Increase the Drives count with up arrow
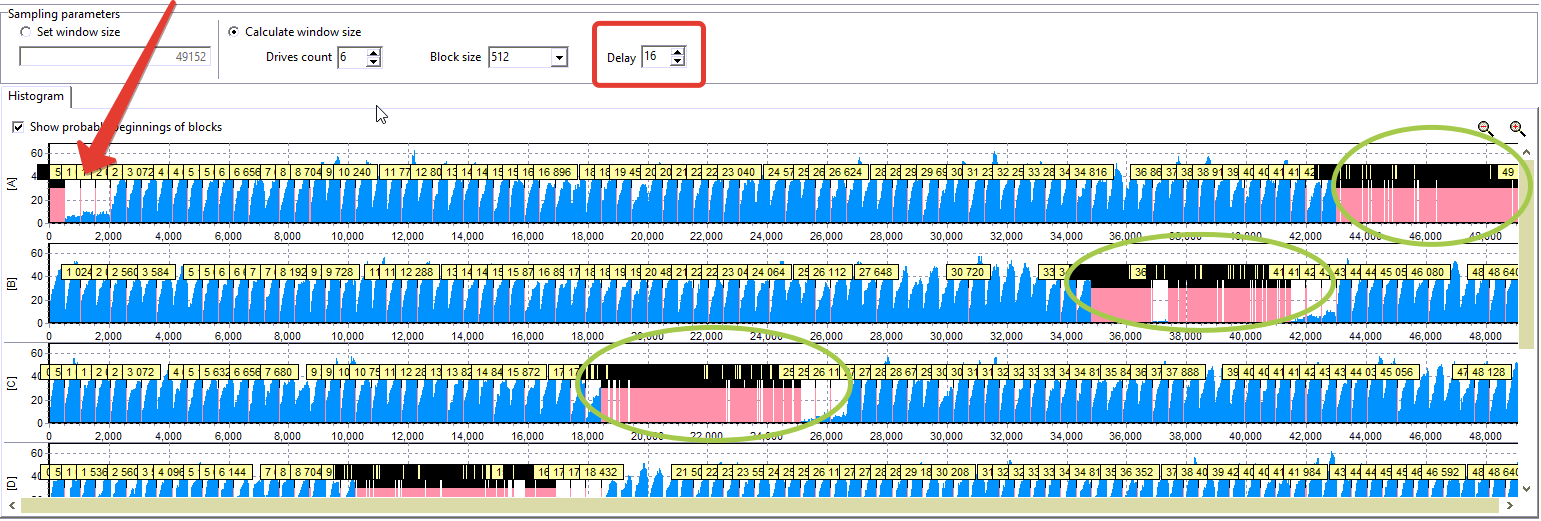1541x521 pixels. tap(374, 52)
